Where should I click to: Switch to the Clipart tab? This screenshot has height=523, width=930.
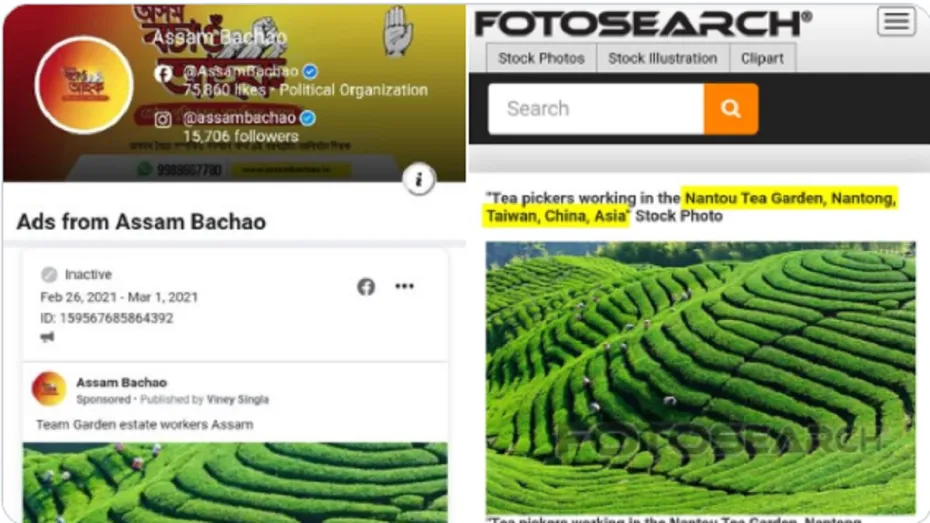762,58
